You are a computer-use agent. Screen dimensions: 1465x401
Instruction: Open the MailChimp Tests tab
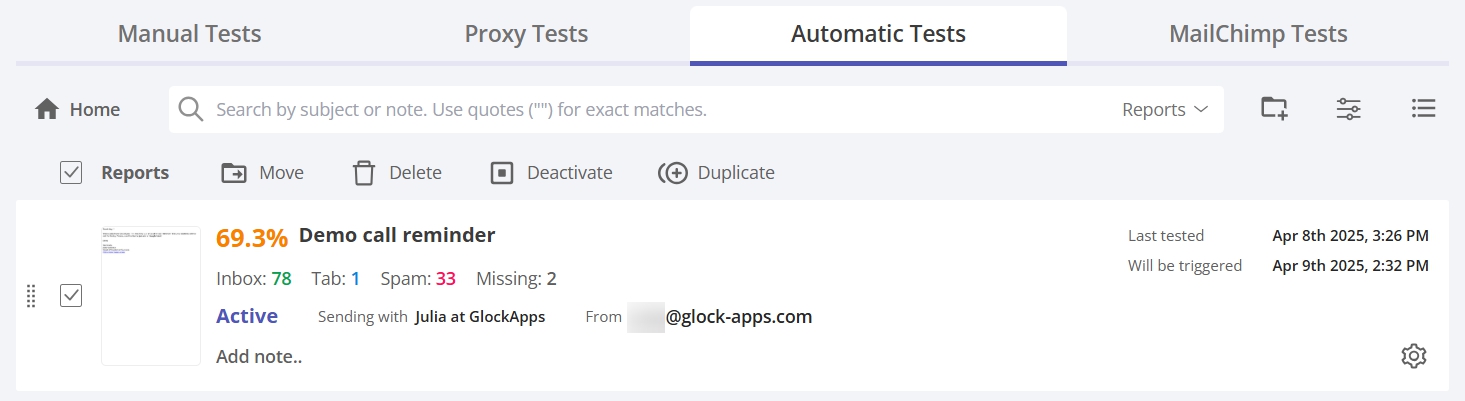[x=1258, y=34]
